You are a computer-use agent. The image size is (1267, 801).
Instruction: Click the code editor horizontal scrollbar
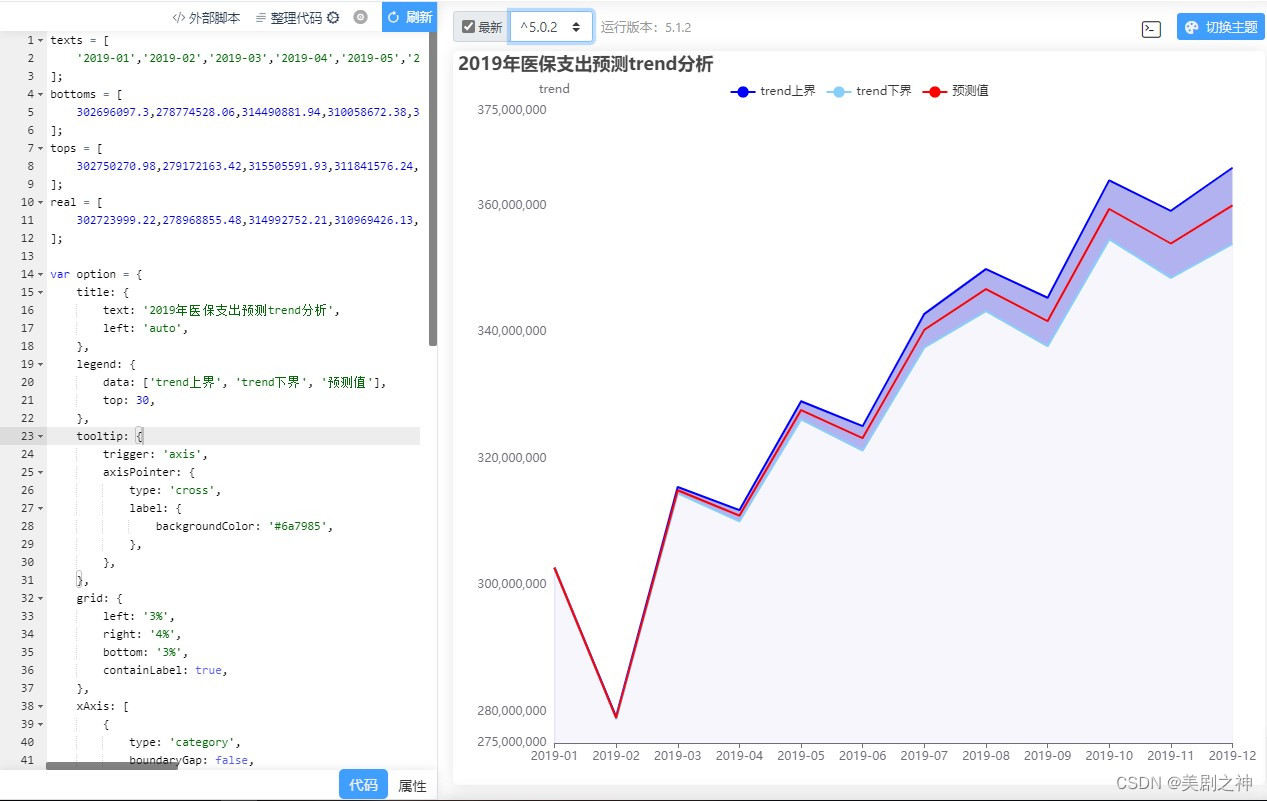tap(112, 766)
